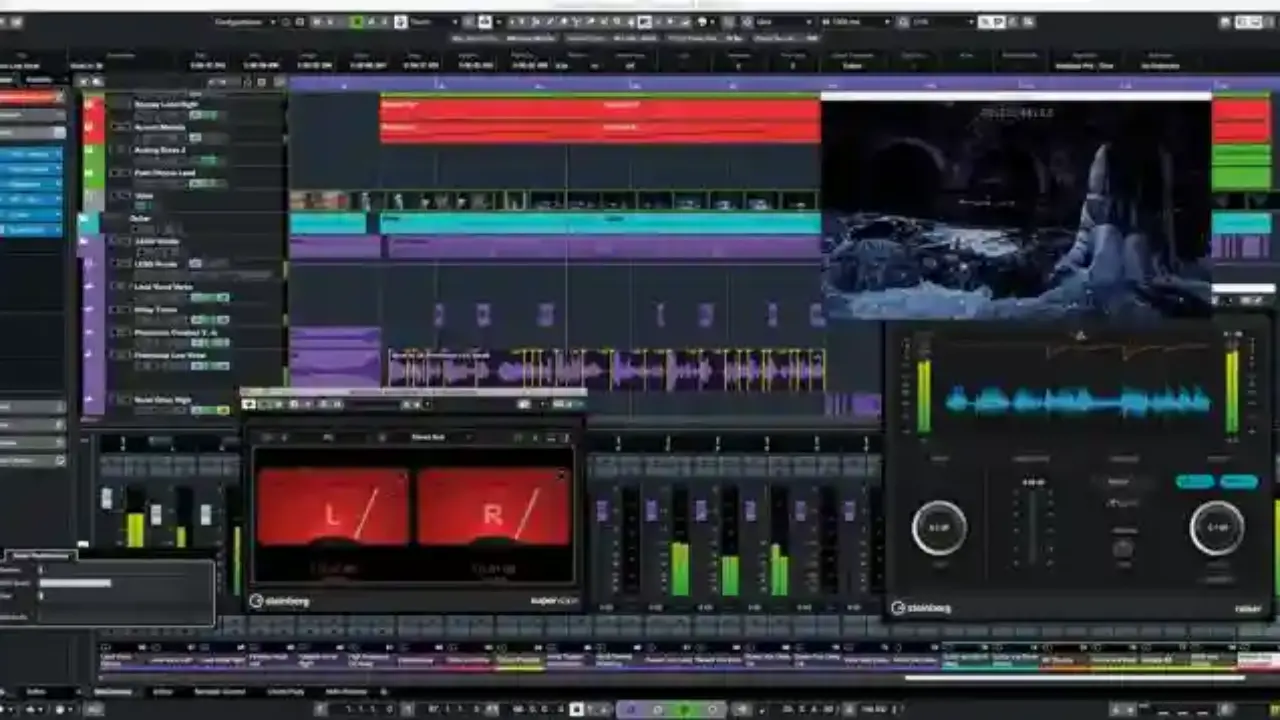Click the white highlighted tool left of the tool strip
The image size is (1280, 720).
tap(486, 21)
